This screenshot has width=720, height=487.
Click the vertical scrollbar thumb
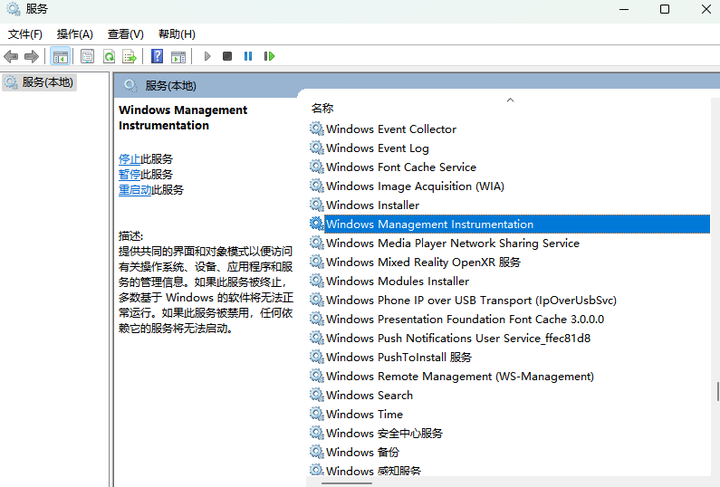(718, 392)
